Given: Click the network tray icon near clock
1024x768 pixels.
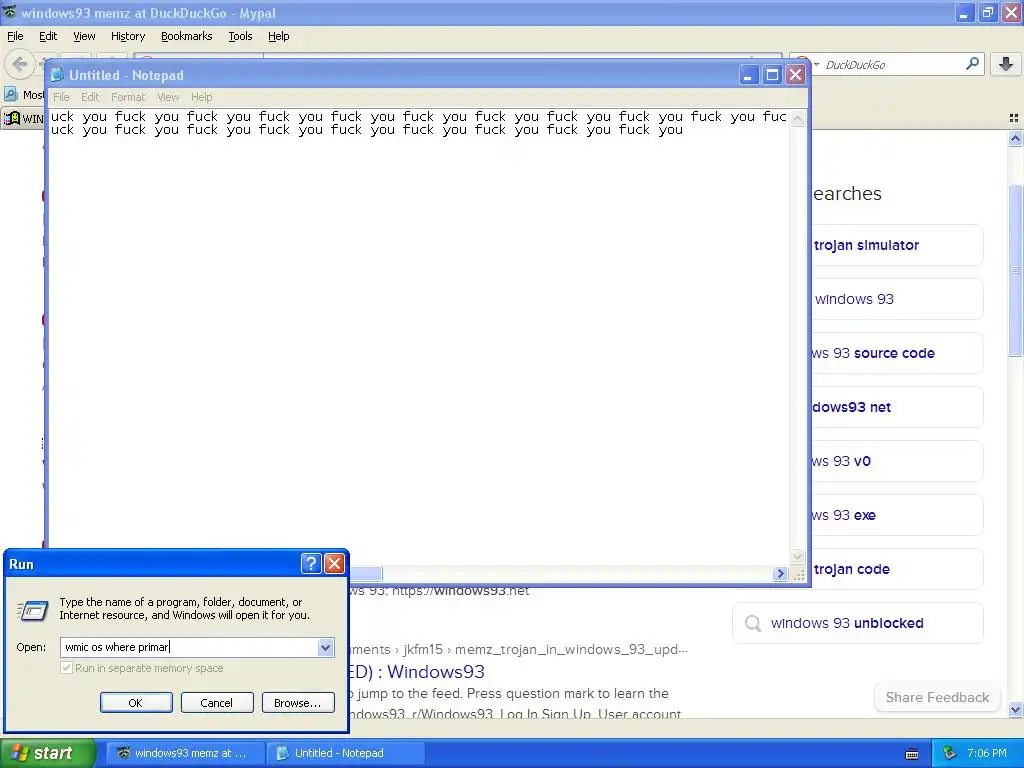Looking at the screenshot, I should point(948,754).
